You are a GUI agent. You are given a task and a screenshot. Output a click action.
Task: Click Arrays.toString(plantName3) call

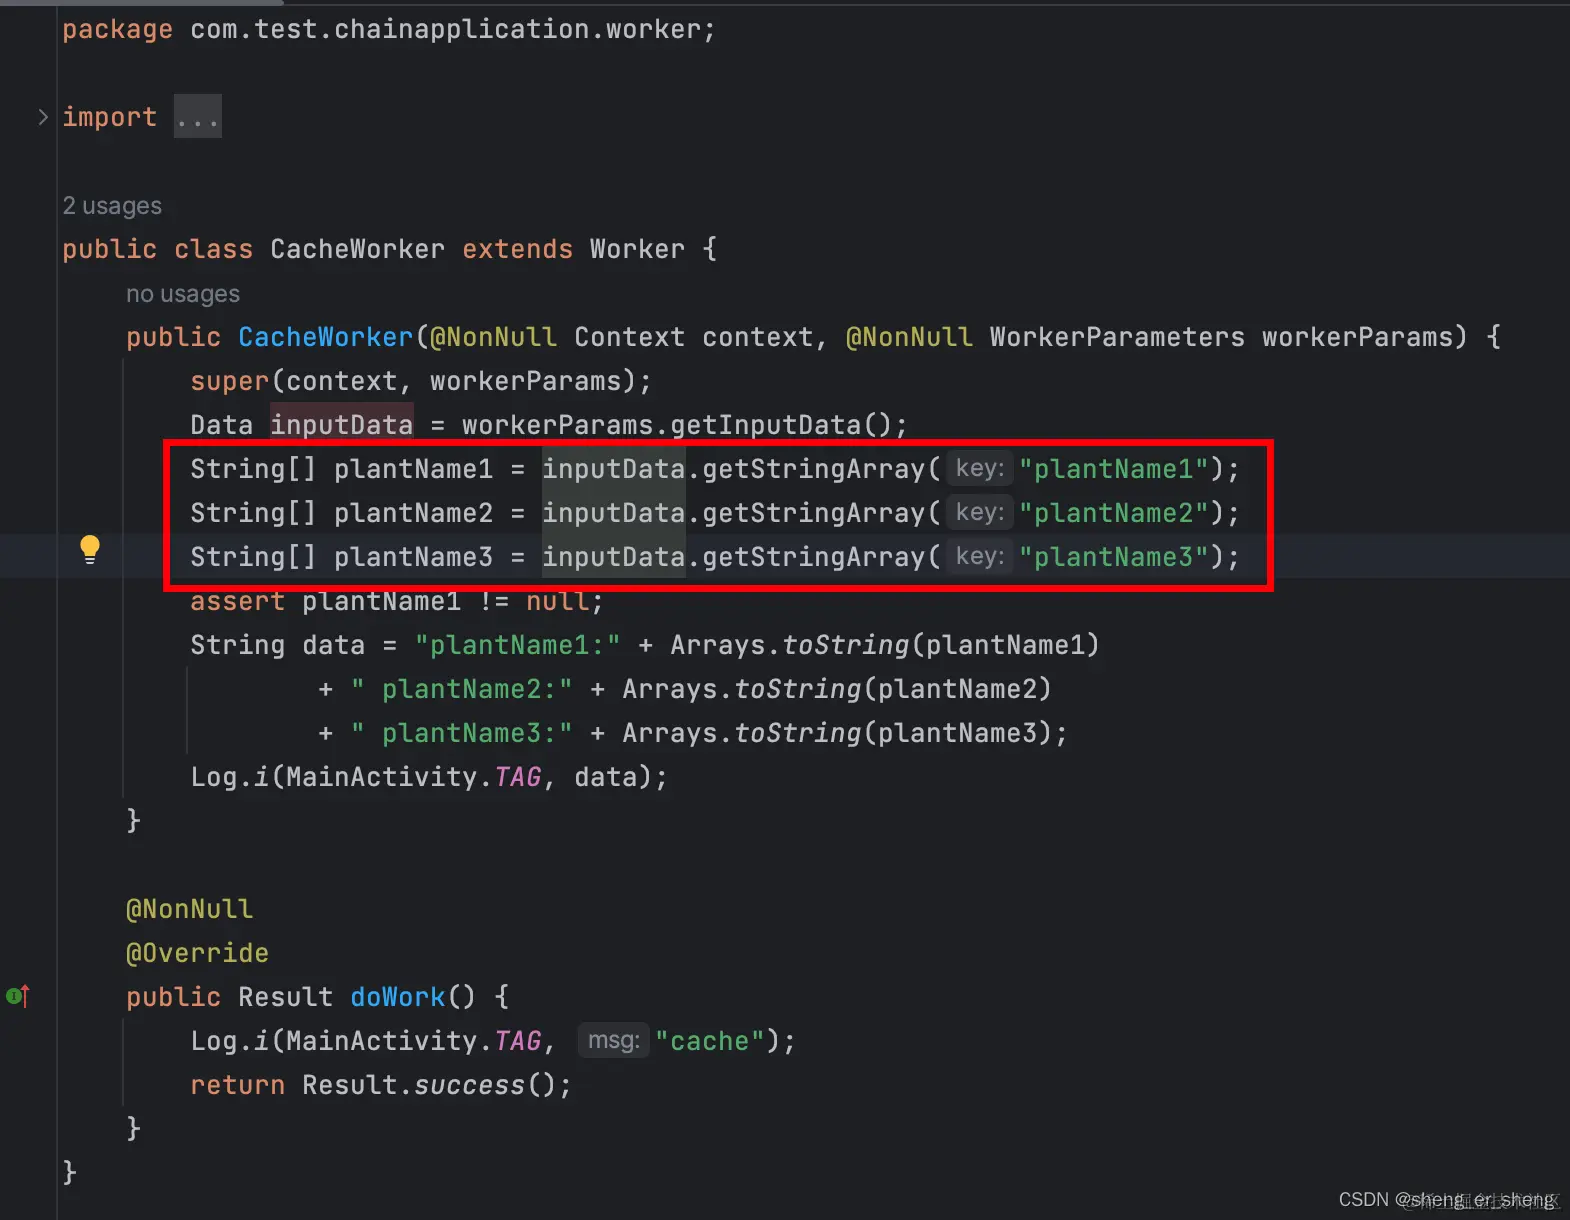837,733
